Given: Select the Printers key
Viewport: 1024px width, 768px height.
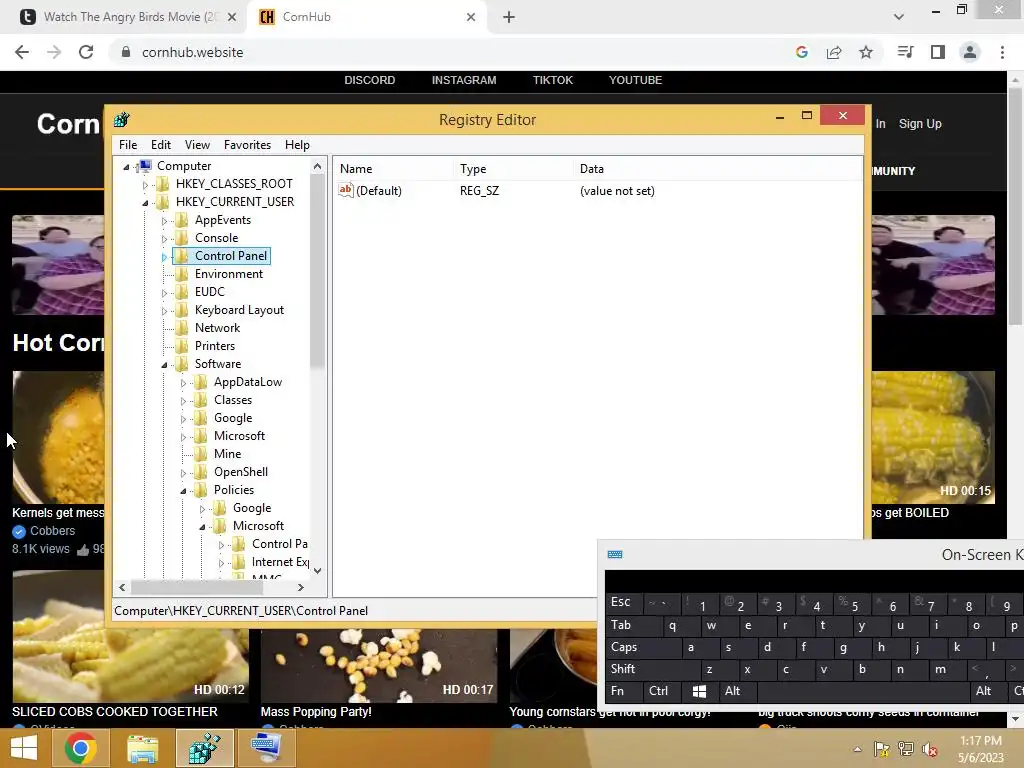Looking at the screenshot, I should point(215,346).
